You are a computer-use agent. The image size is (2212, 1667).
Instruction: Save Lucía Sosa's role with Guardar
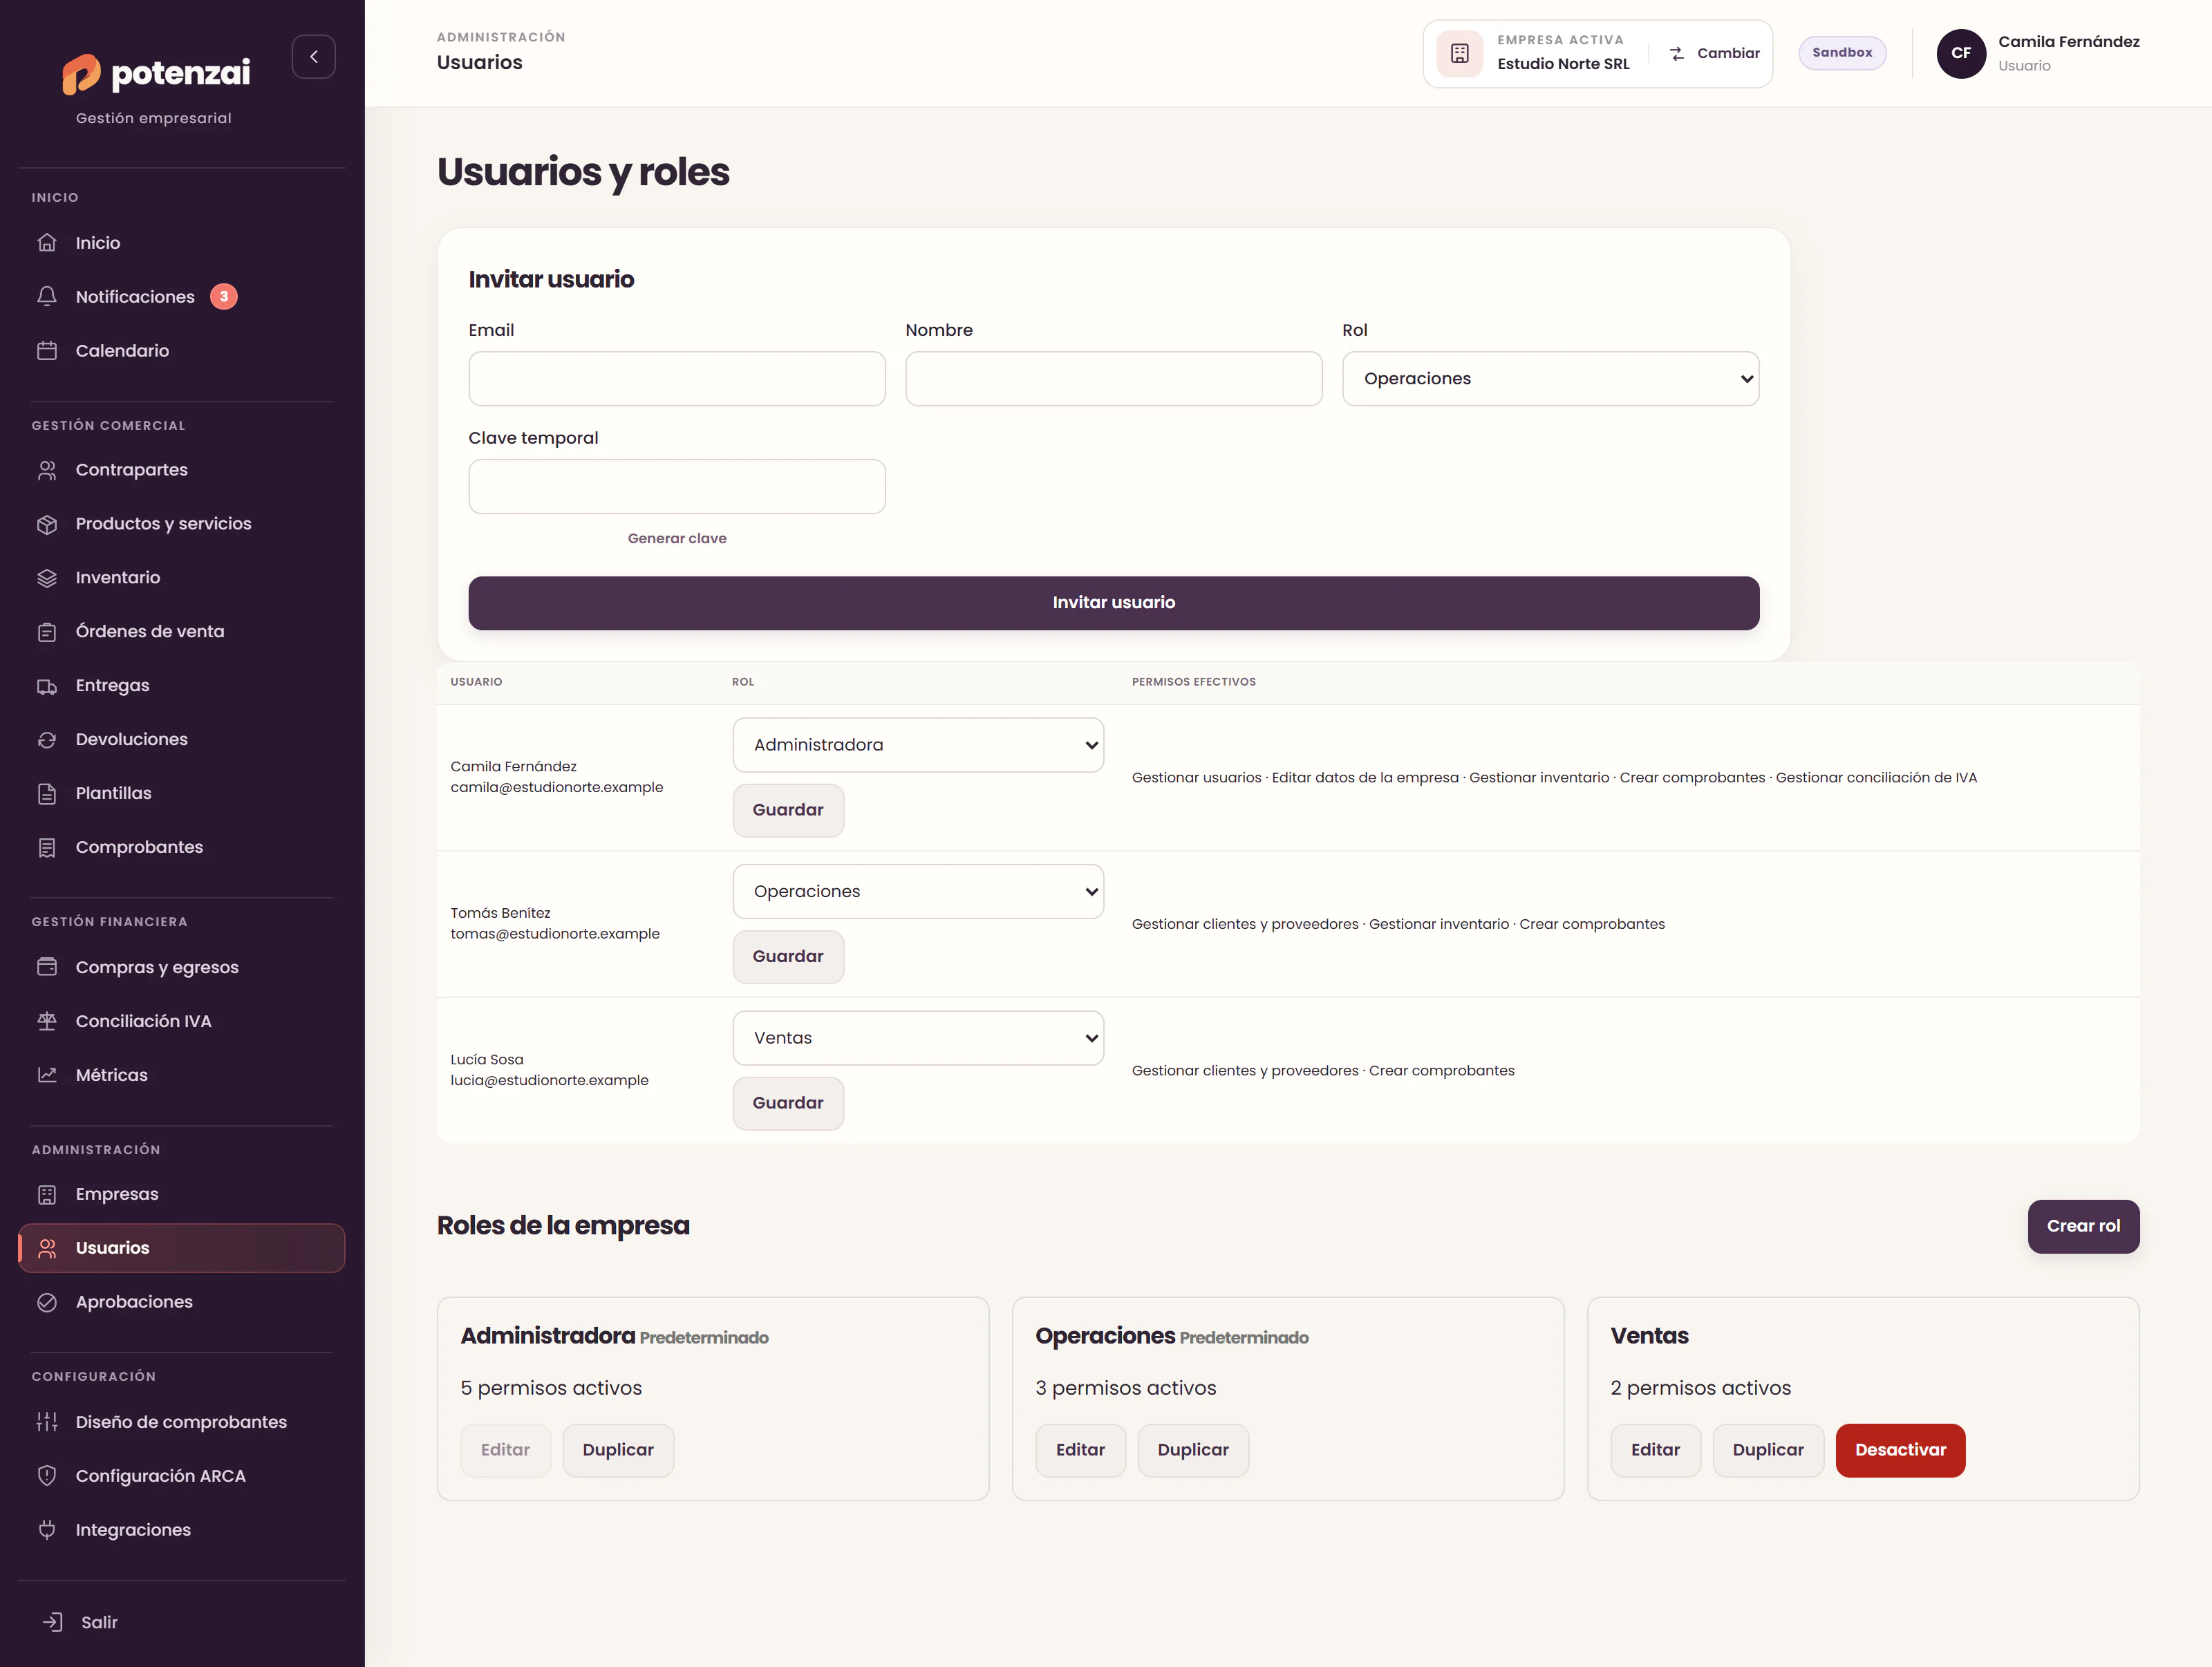pos(788,1103)
